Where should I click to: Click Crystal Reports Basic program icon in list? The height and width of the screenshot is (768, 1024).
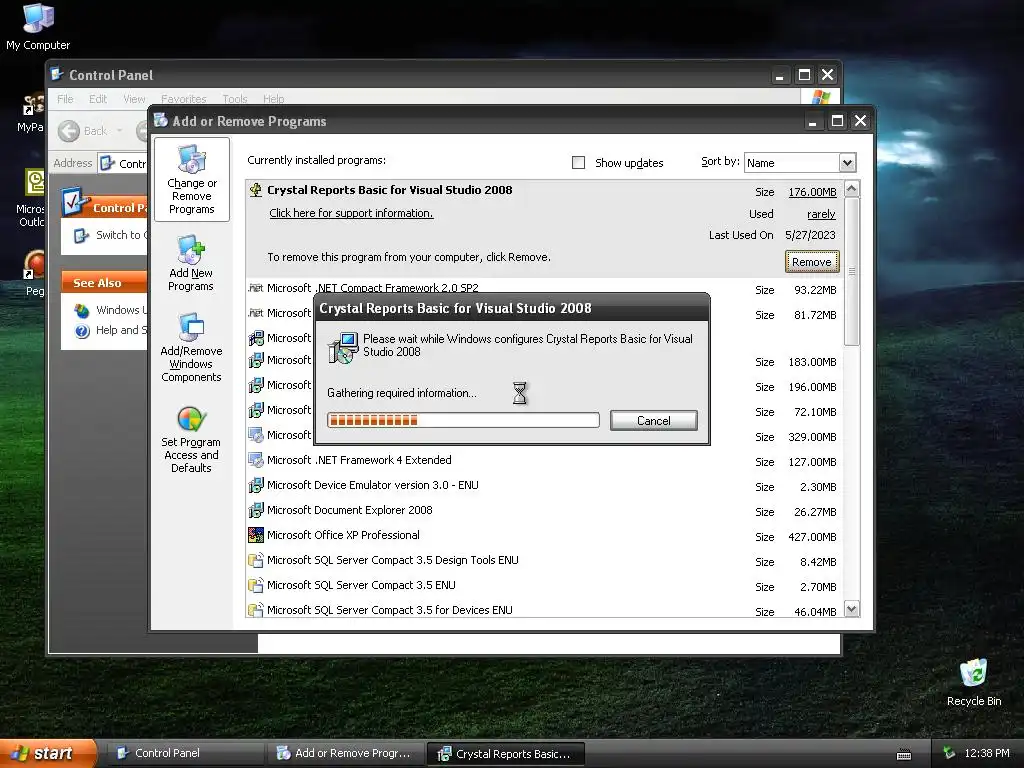[x=256, y=190]
